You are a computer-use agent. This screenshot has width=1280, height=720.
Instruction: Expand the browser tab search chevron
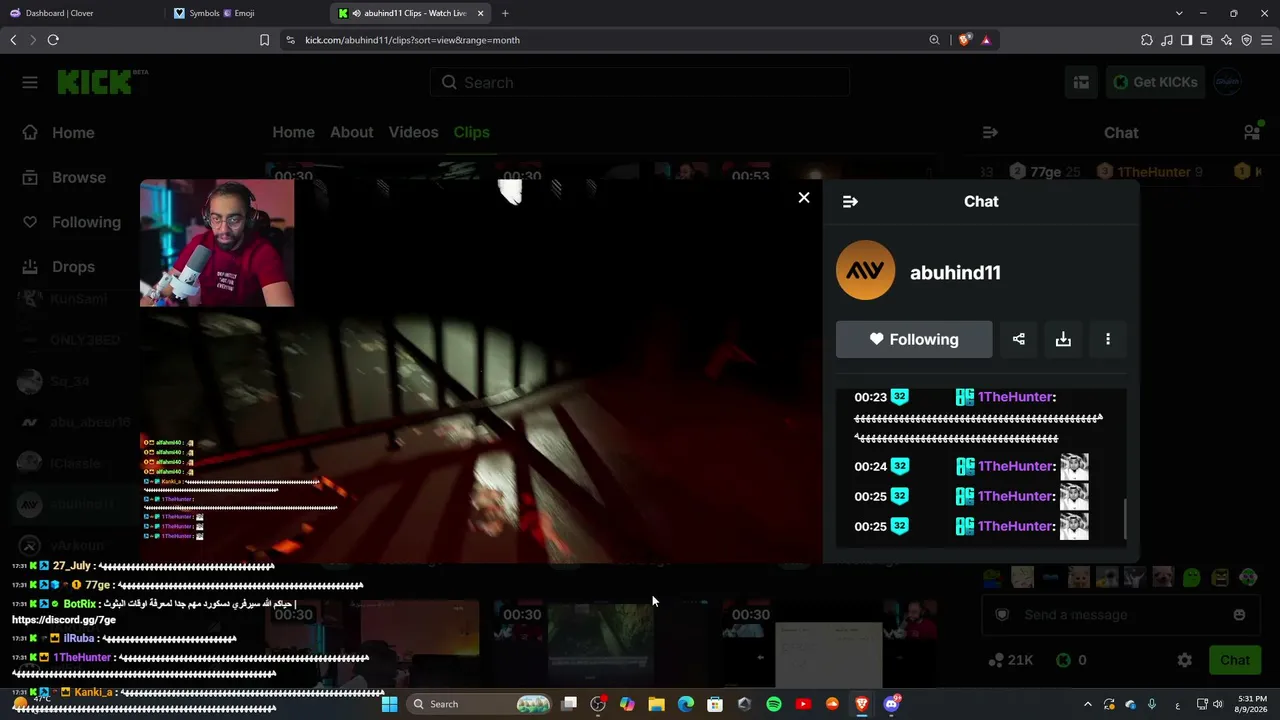point(1179,13)
